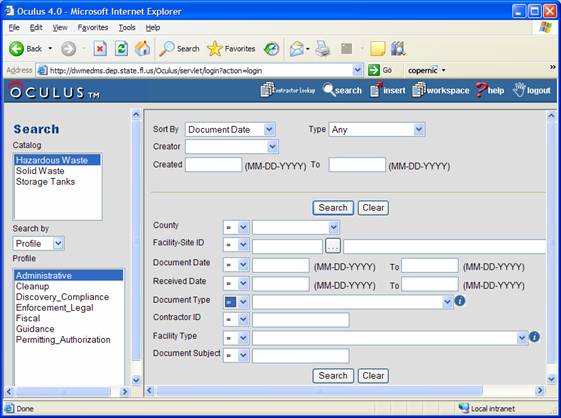Click the green Go arrow
The height and width of the screenshot is (418, 561).
(x=374, y=70)
